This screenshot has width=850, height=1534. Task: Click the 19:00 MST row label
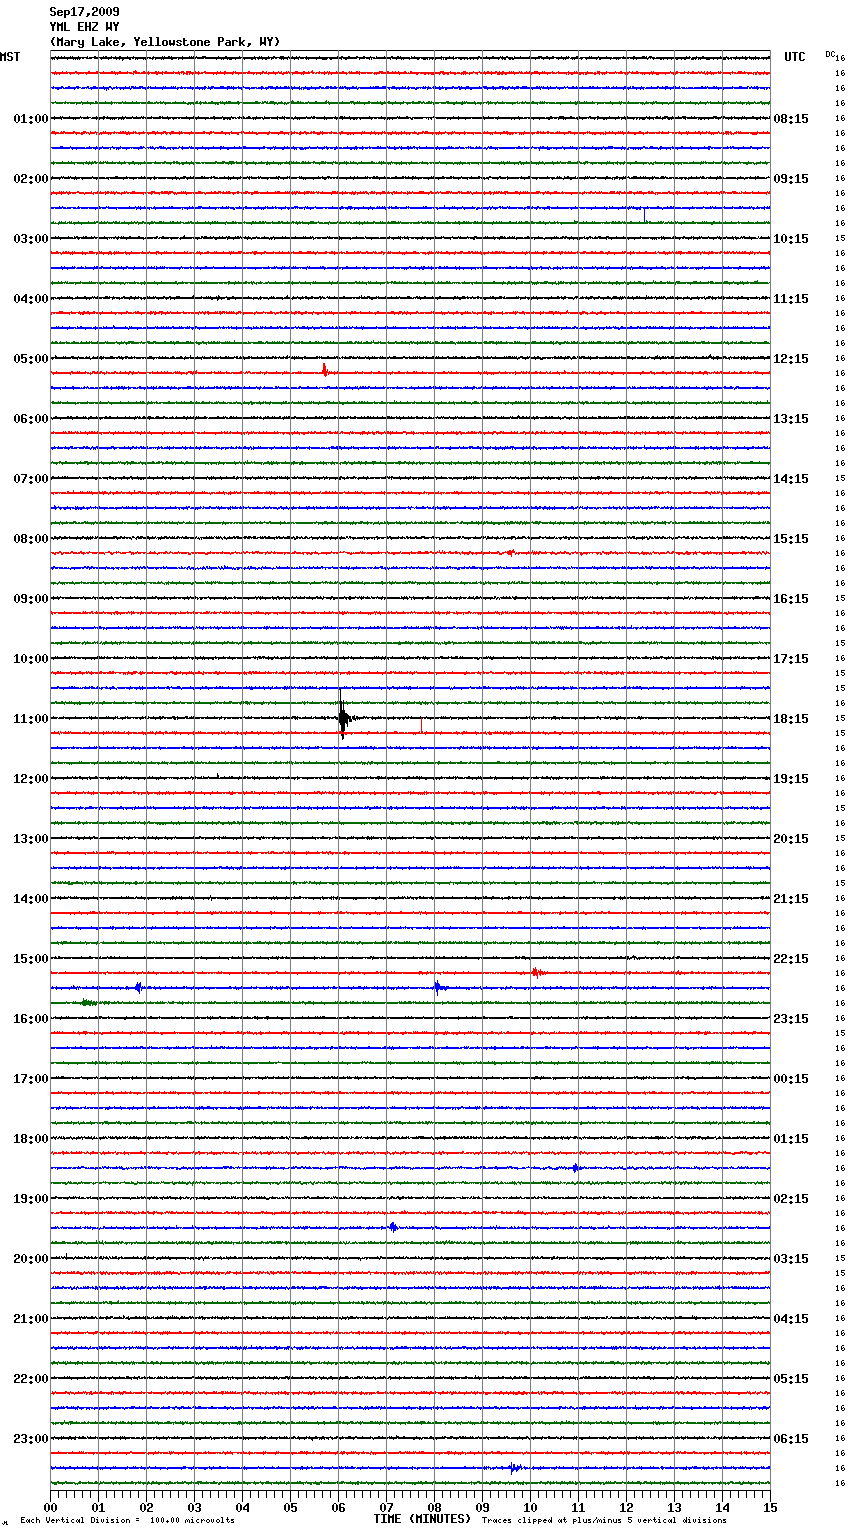(x=30, y=1199)
